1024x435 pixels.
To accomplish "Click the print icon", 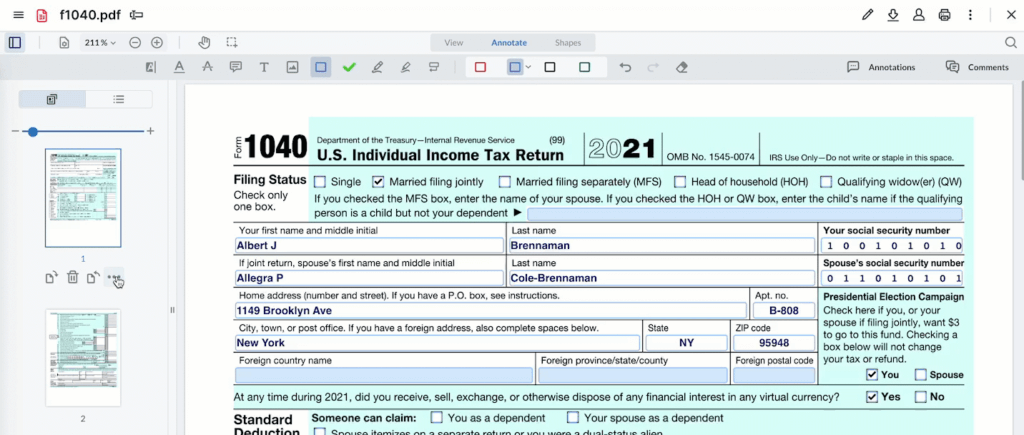I will [x=944, y=15].
